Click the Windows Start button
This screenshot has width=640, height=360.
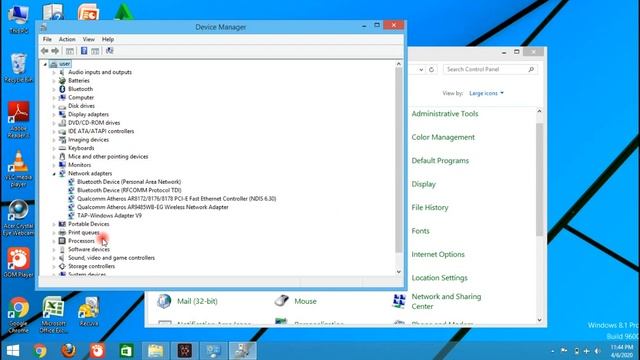[13, 351]
